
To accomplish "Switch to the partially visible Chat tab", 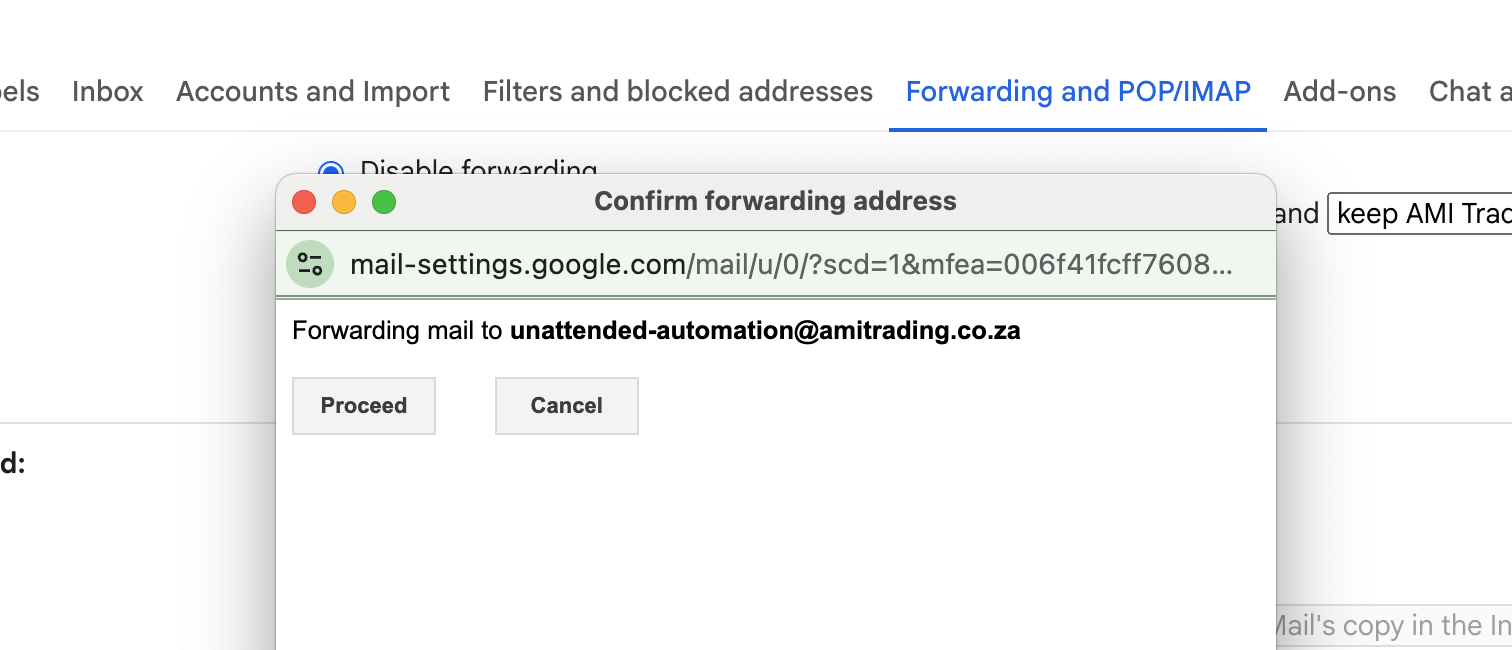I will coord(1470,92).
